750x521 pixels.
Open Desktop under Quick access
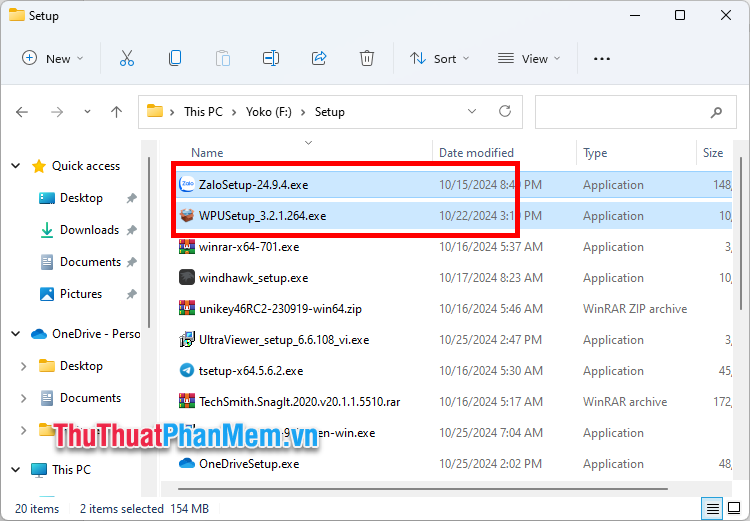point(81,198)
